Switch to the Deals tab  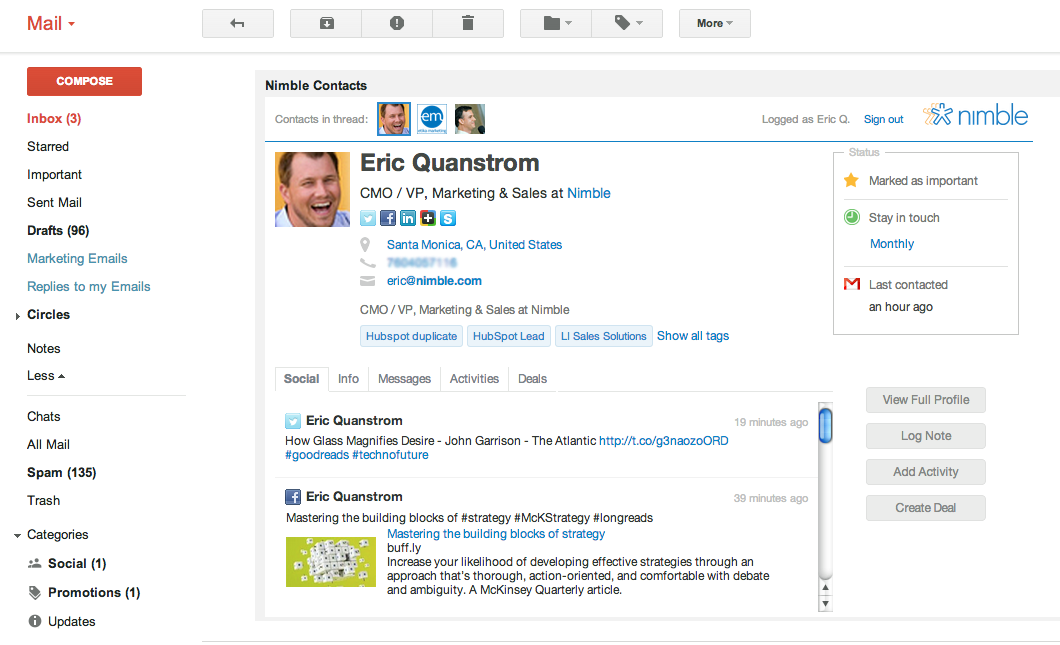coord(532,379)
